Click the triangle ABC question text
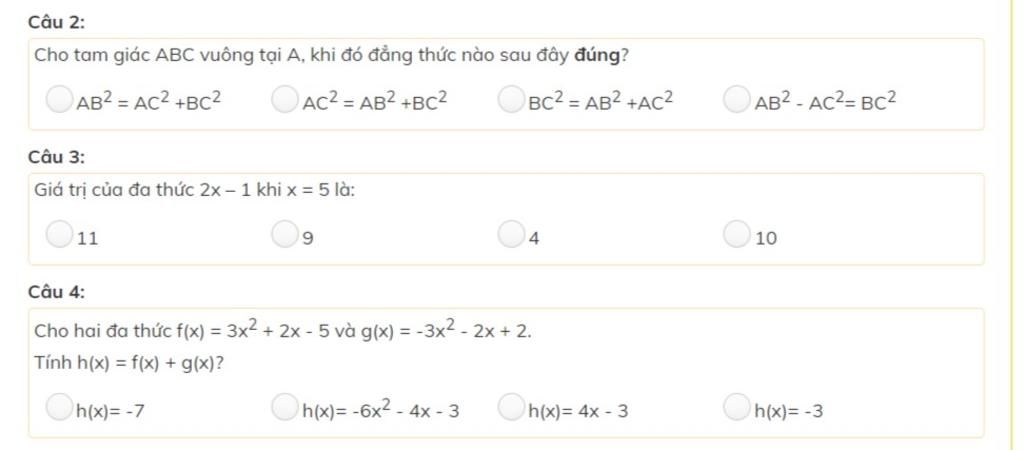Screen dimensions: 1024x450 (x=331, y=56)
